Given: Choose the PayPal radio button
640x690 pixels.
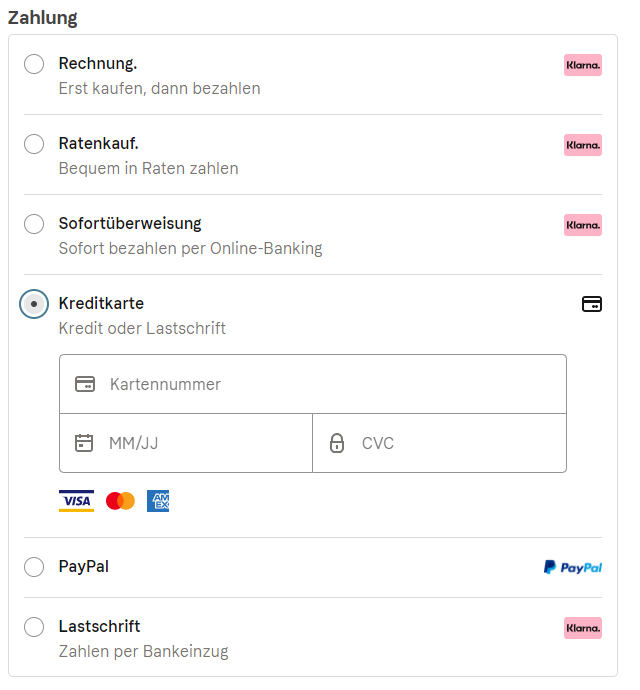Looking at the screenshot, I should (34, 567).
